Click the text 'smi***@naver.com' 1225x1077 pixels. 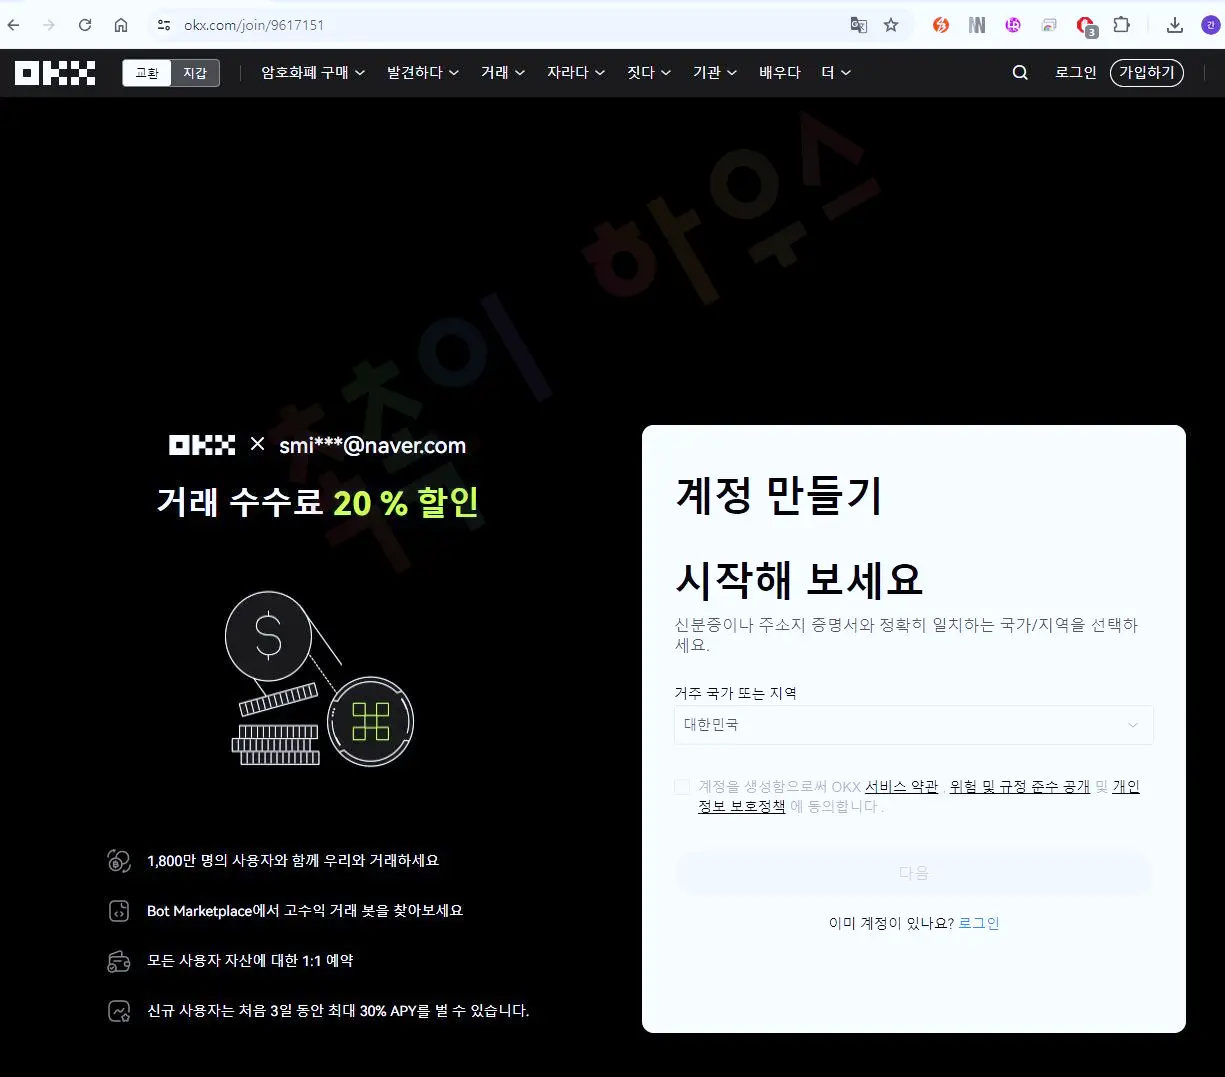coord(372,446)
